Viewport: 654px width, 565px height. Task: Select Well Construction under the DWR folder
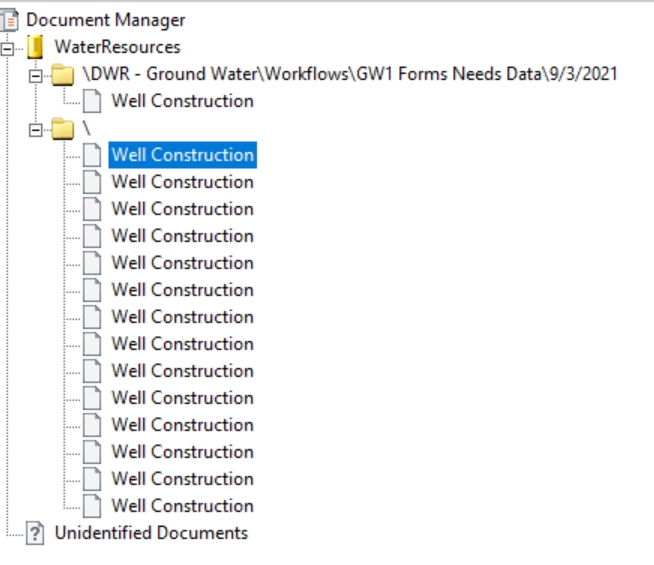pyautogui.click(x=182, y=101)
